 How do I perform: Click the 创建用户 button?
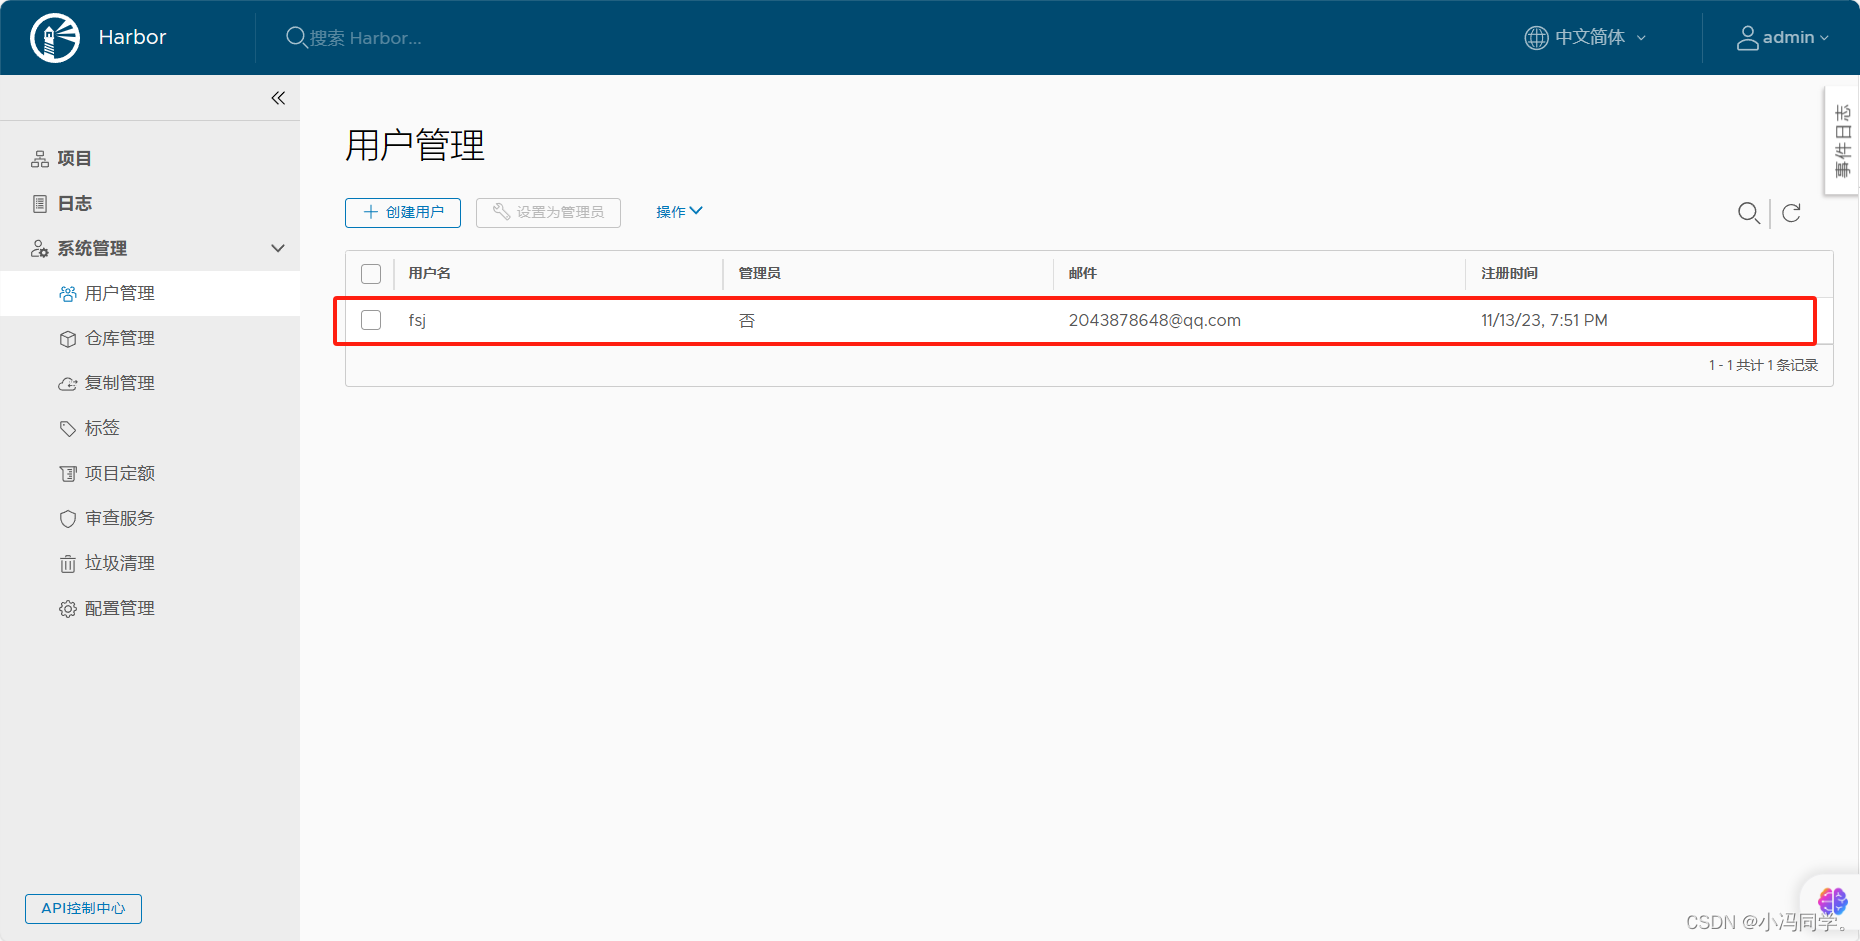pos(403,213)
